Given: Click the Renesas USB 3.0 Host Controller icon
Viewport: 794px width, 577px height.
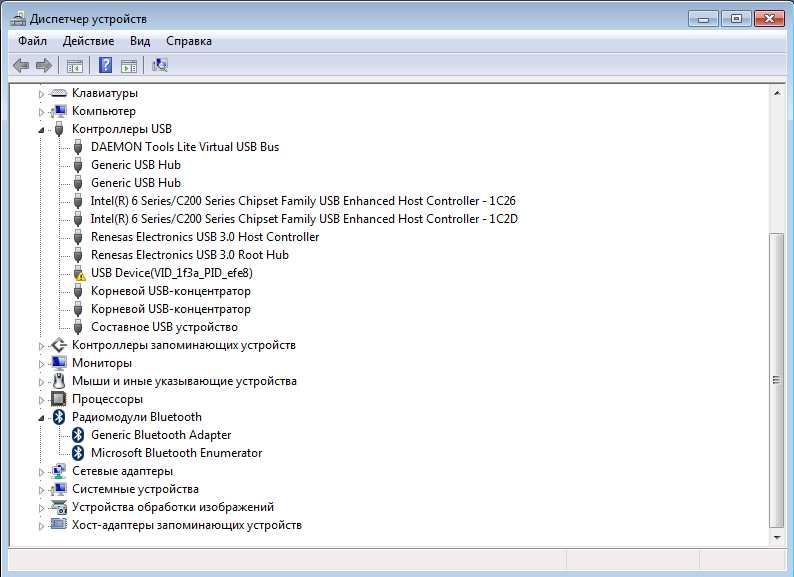Looking at the screenshot, I should click(78, 237).
